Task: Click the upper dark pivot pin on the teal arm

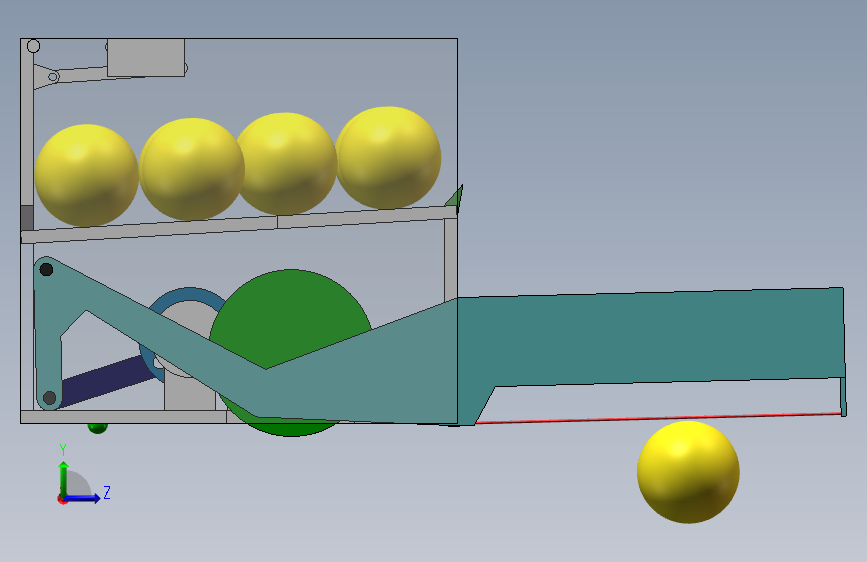Action: 46,269
